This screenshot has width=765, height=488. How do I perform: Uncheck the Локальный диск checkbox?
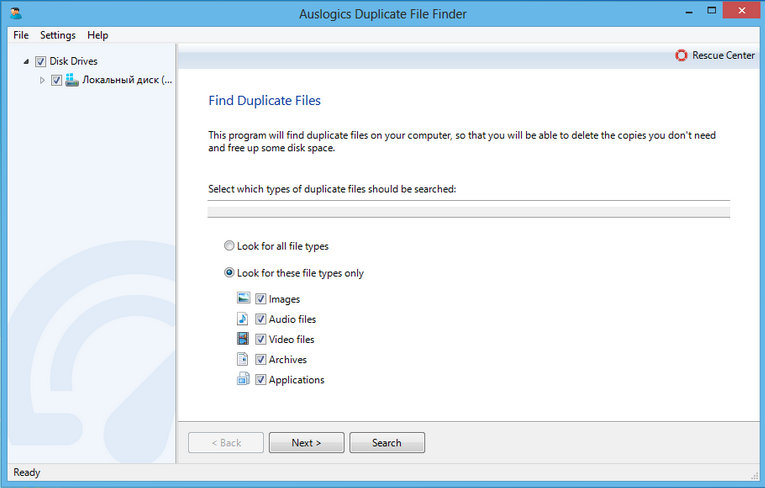pyautogui.click(x=57, y=80)
